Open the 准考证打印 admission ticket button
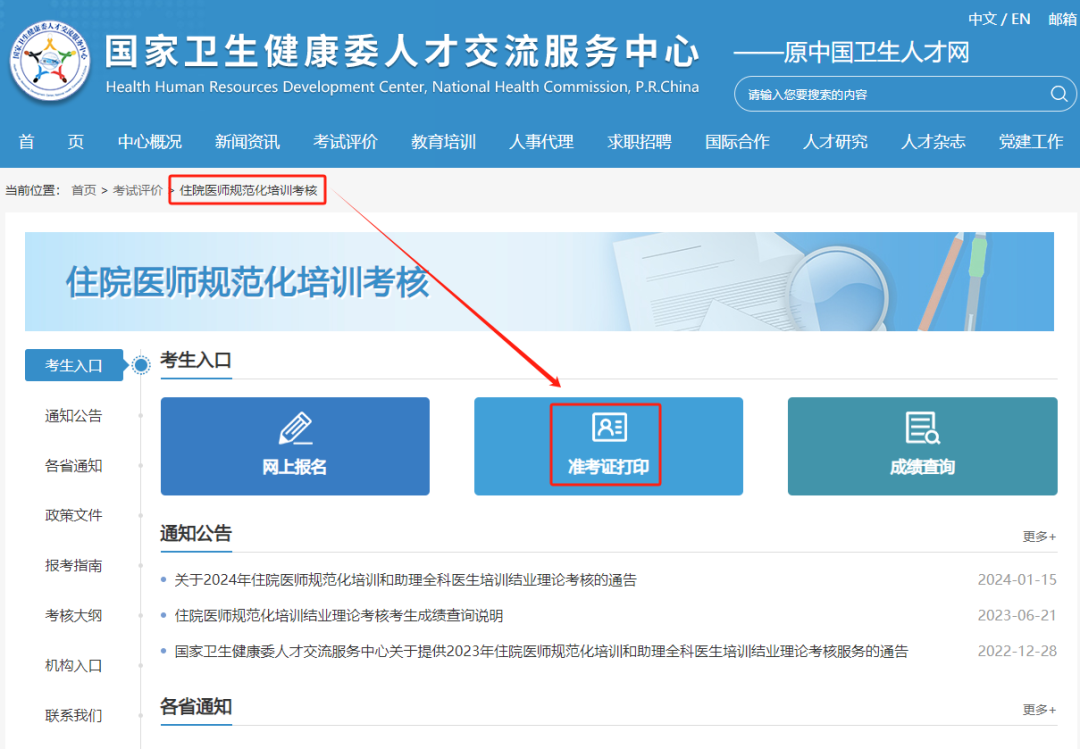This screenshot has height=749, width=1080. [608, 446]
